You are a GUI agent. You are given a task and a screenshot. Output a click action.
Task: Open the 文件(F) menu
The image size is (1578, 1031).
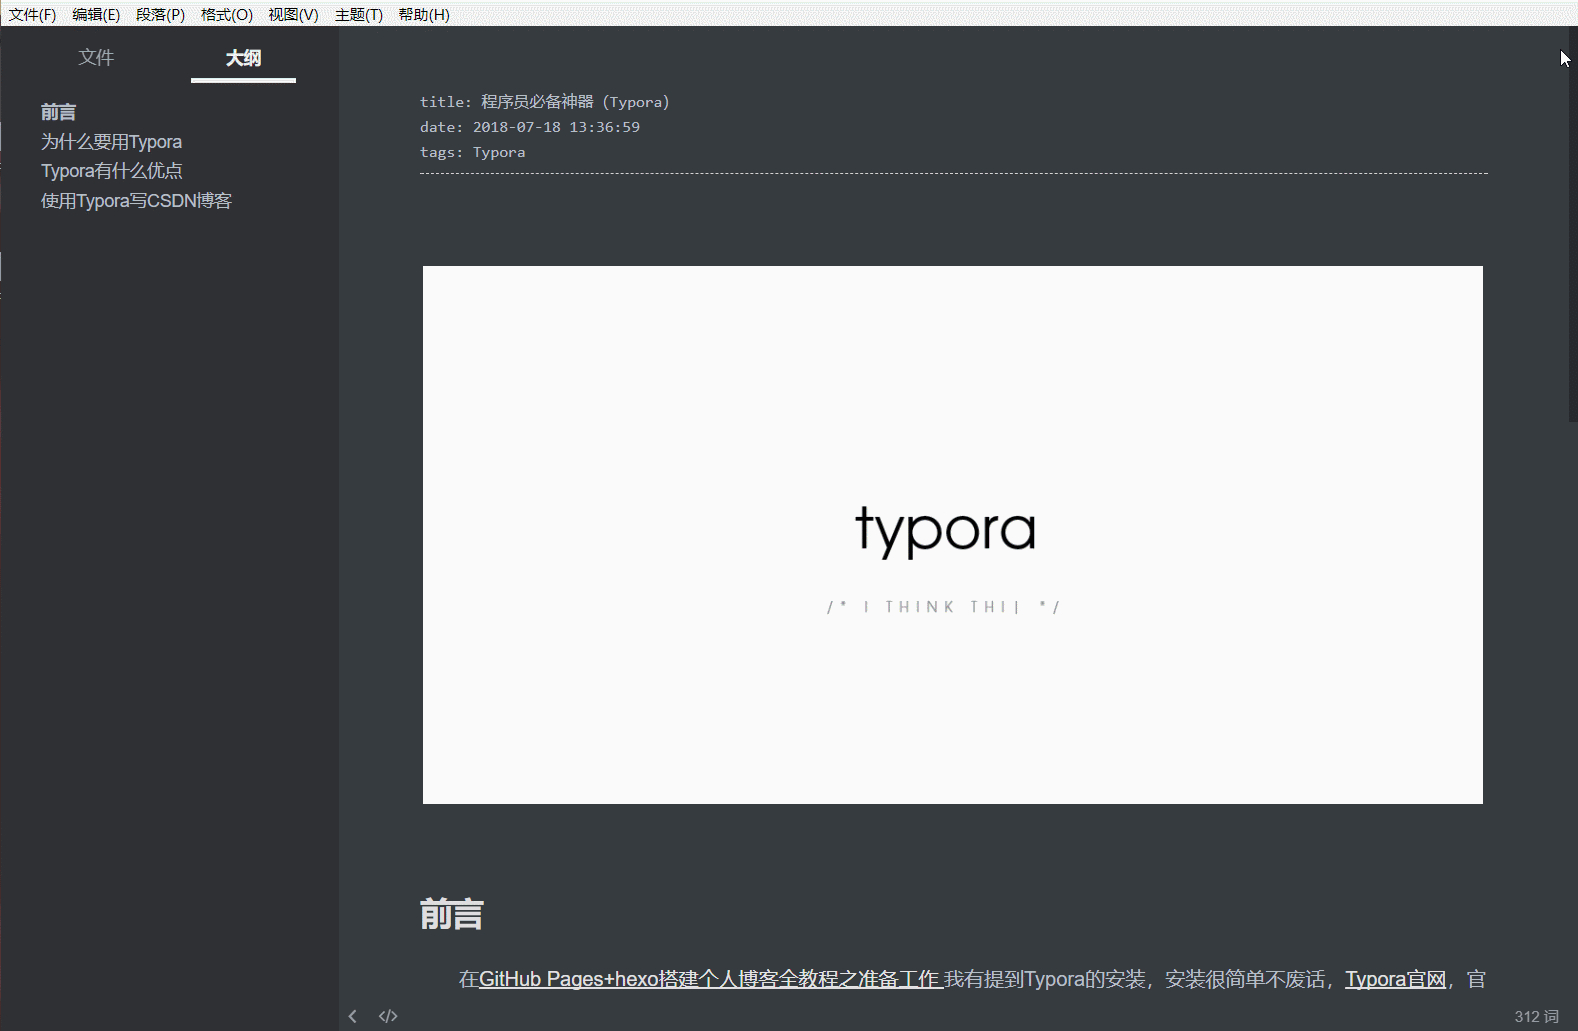pos(32,14)
